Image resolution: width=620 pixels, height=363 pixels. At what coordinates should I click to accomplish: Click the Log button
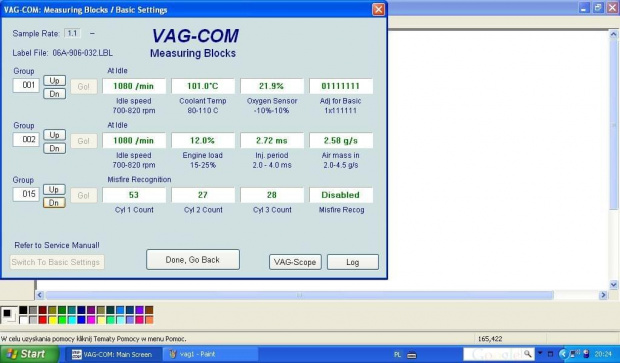click(x=353, y=262)
